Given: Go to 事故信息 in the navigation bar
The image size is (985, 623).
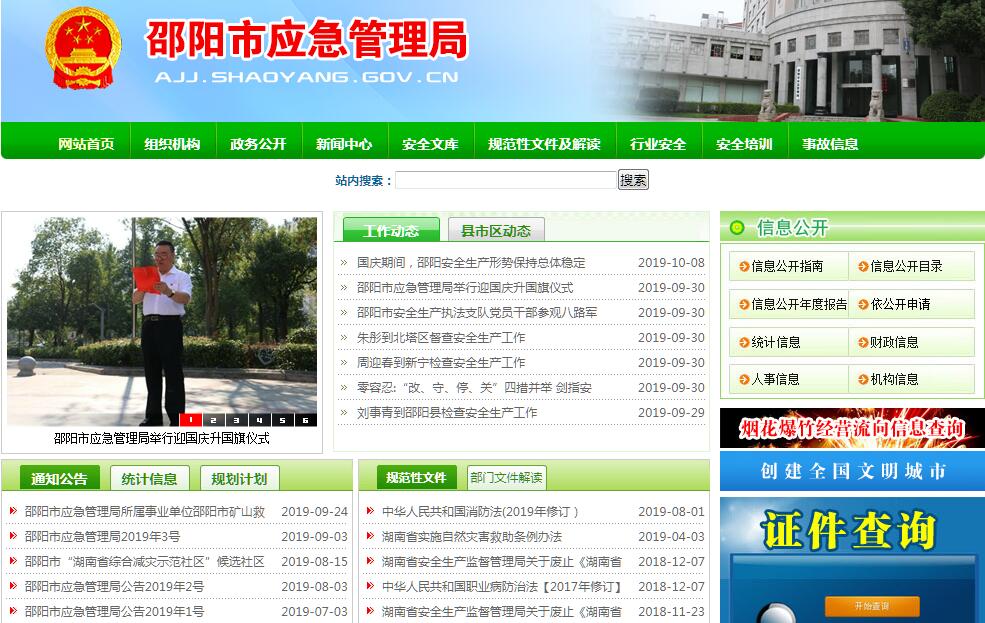Looking at the screenshot, I should point(830,144).
